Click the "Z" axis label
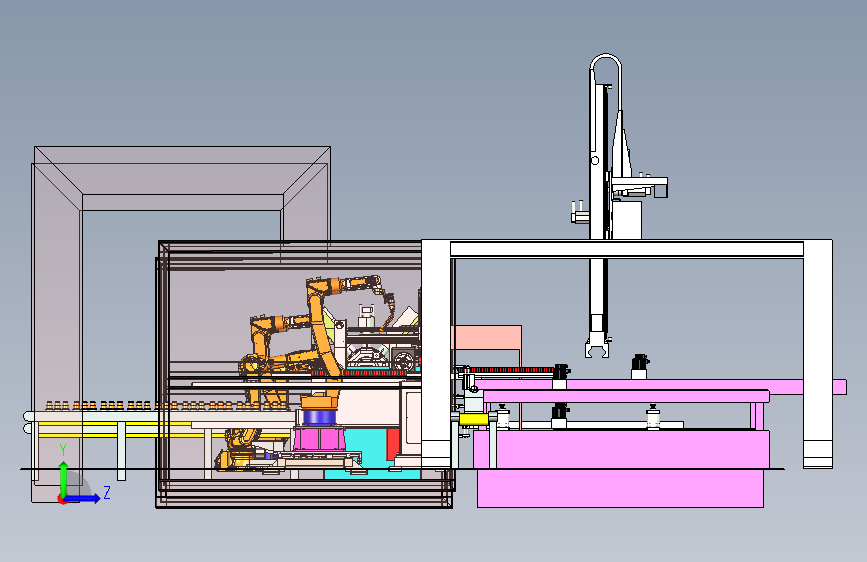Screen dimensions: 867x562 click(107, 492)
